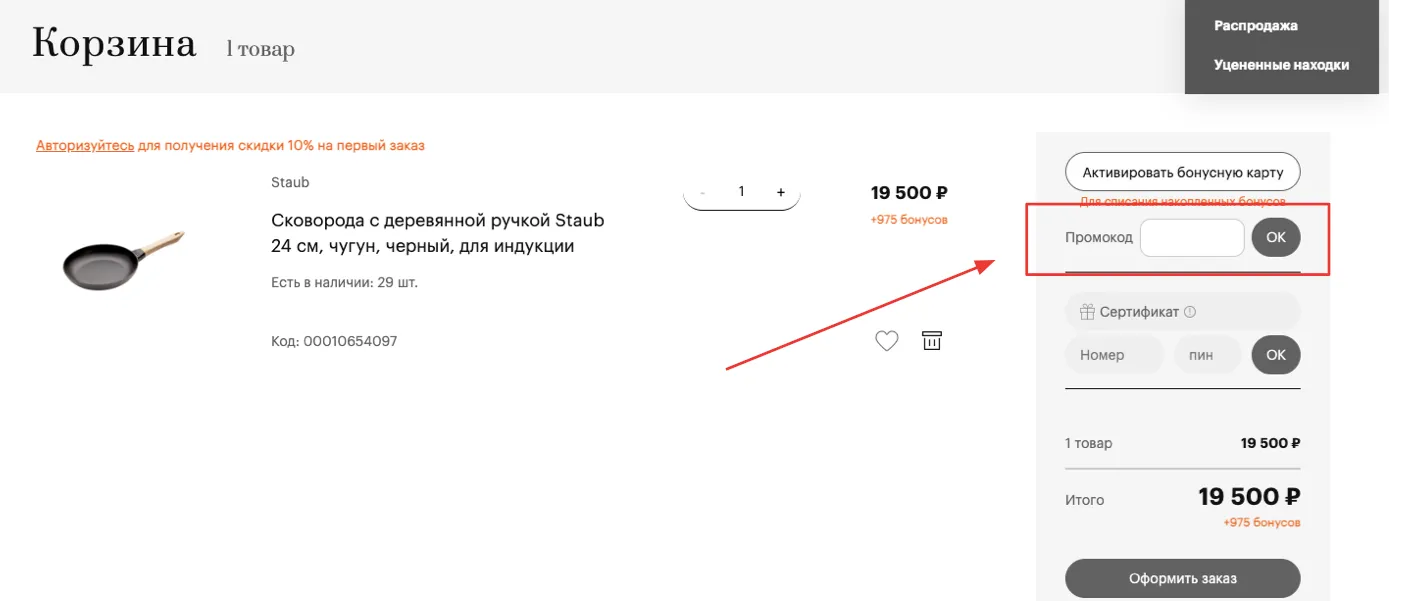Select Уцененные находки menu item

(x=1281, y=65)
